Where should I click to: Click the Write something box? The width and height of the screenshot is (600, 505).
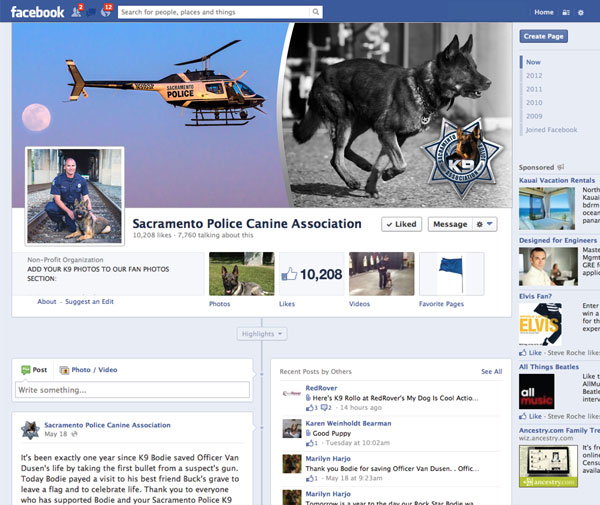tap(132, 390)
